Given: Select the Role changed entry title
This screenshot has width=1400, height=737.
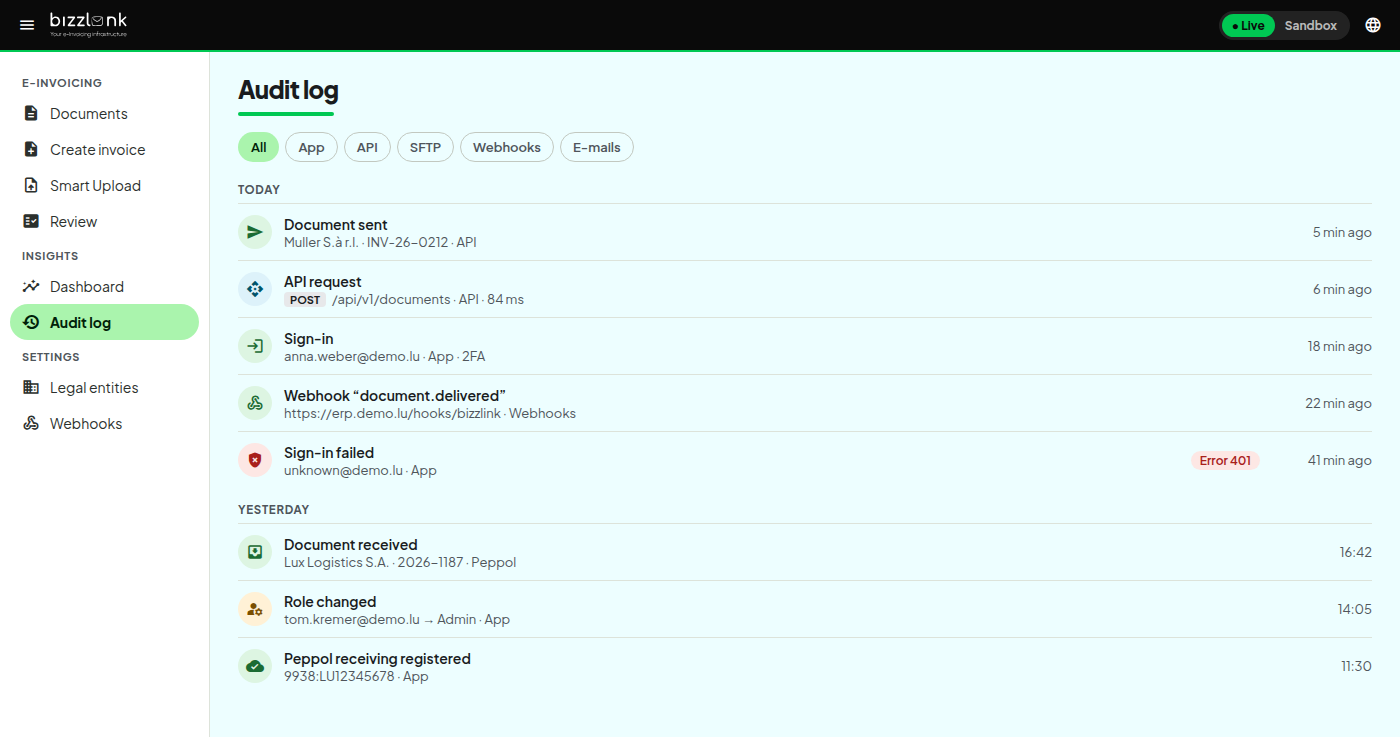Looking at the screenshot, I should tap(330, 602).
